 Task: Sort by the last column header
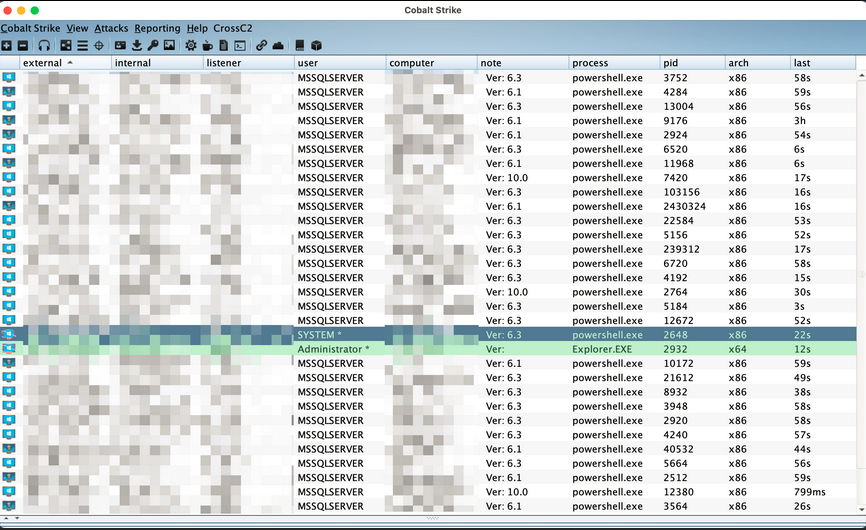coord(823,63)
